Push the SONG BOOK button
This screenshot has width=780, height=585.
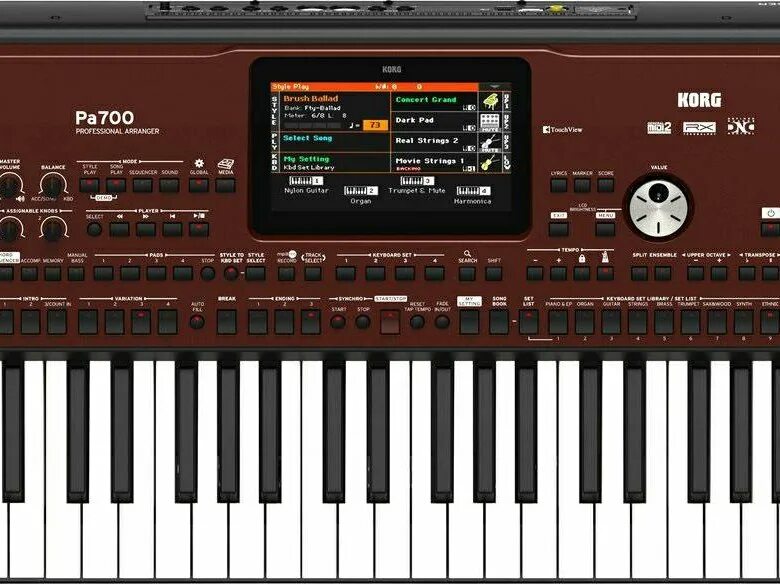pos(498,322)
